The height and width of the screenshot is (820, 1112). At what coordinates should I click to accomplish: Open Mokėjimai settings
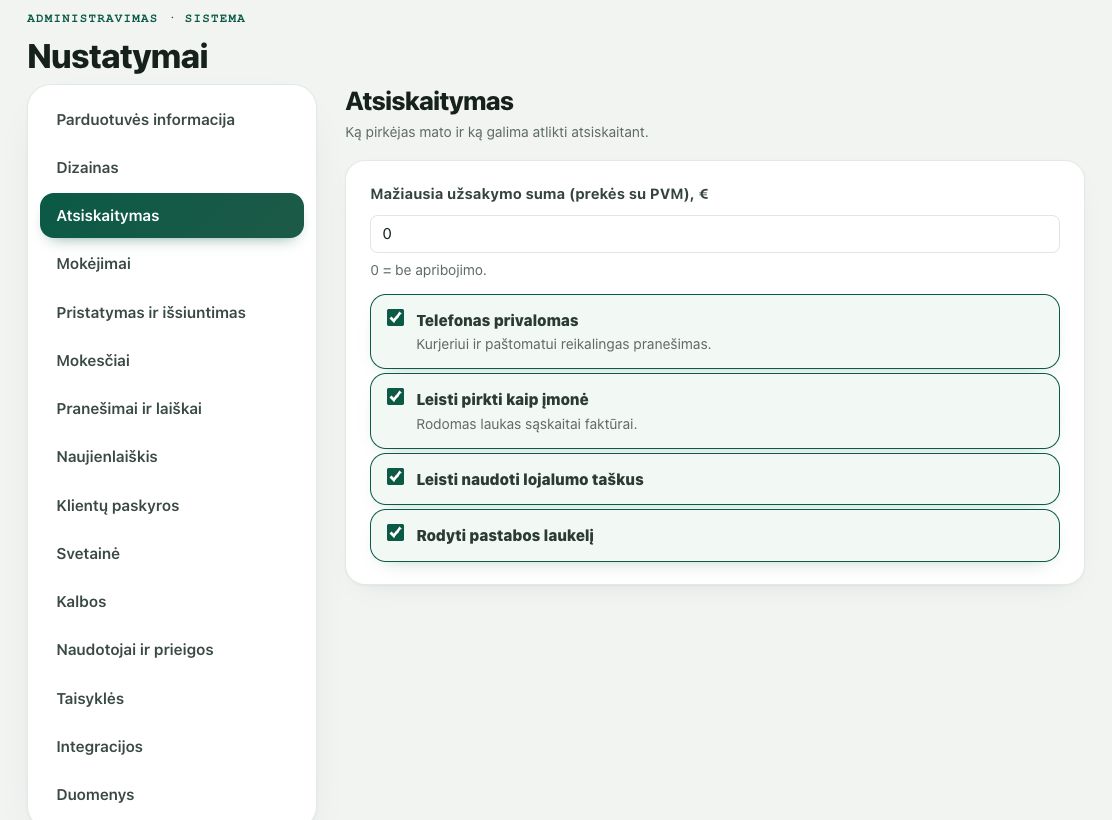tap(172, 264)
